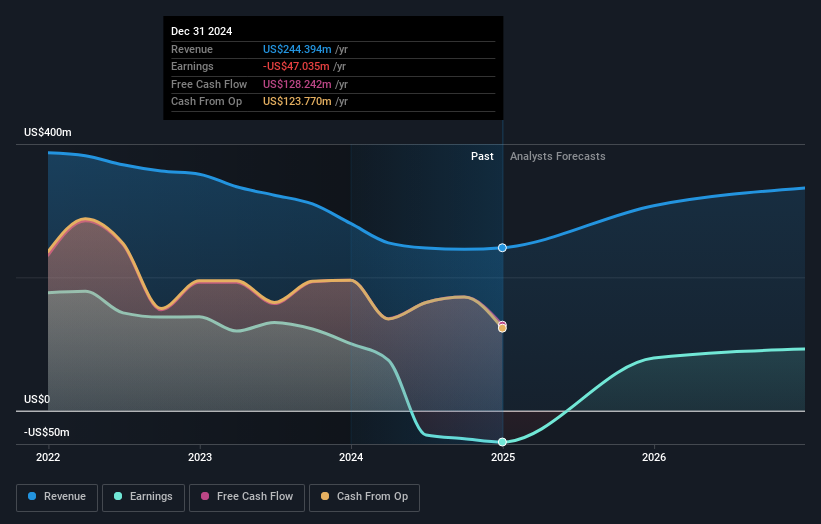Click the -US$50m y-axis label
Screen dimensions: 821x524
(x=47, y=432)
